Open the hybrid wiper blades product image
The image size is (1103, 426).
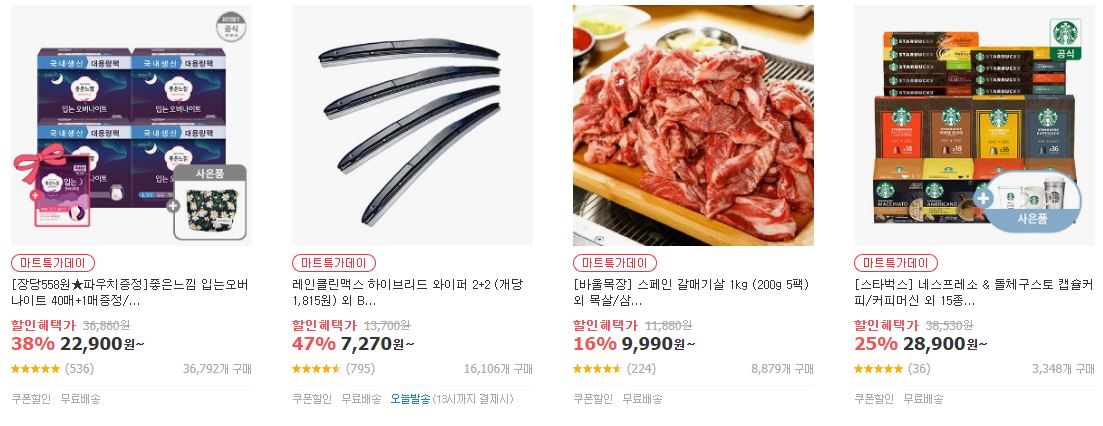[412, 126]
